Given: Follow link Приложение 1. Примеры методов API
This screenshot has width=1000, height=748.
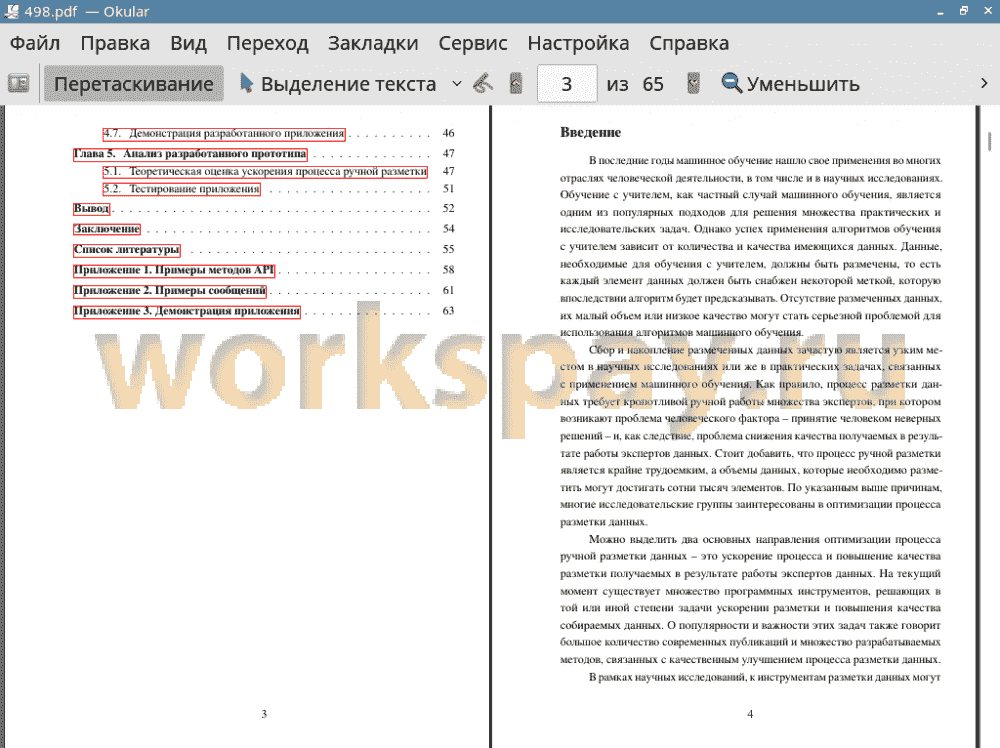Looking at the screenshot, I should tap(174, 270).
